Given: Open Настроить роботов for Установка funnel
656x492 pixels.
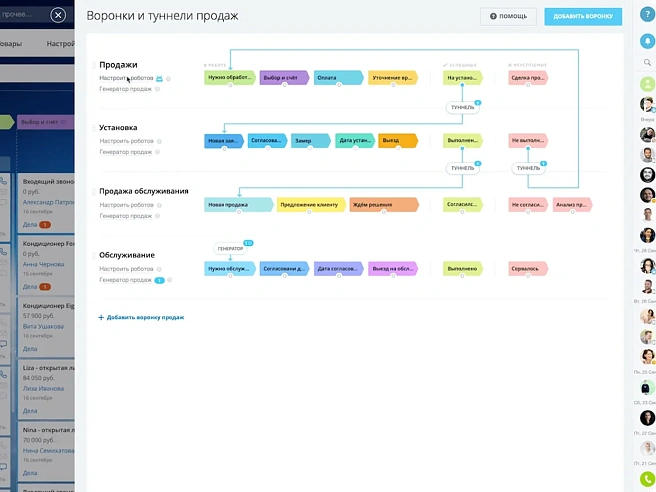Looking at the screenshot, I should 126,141.
